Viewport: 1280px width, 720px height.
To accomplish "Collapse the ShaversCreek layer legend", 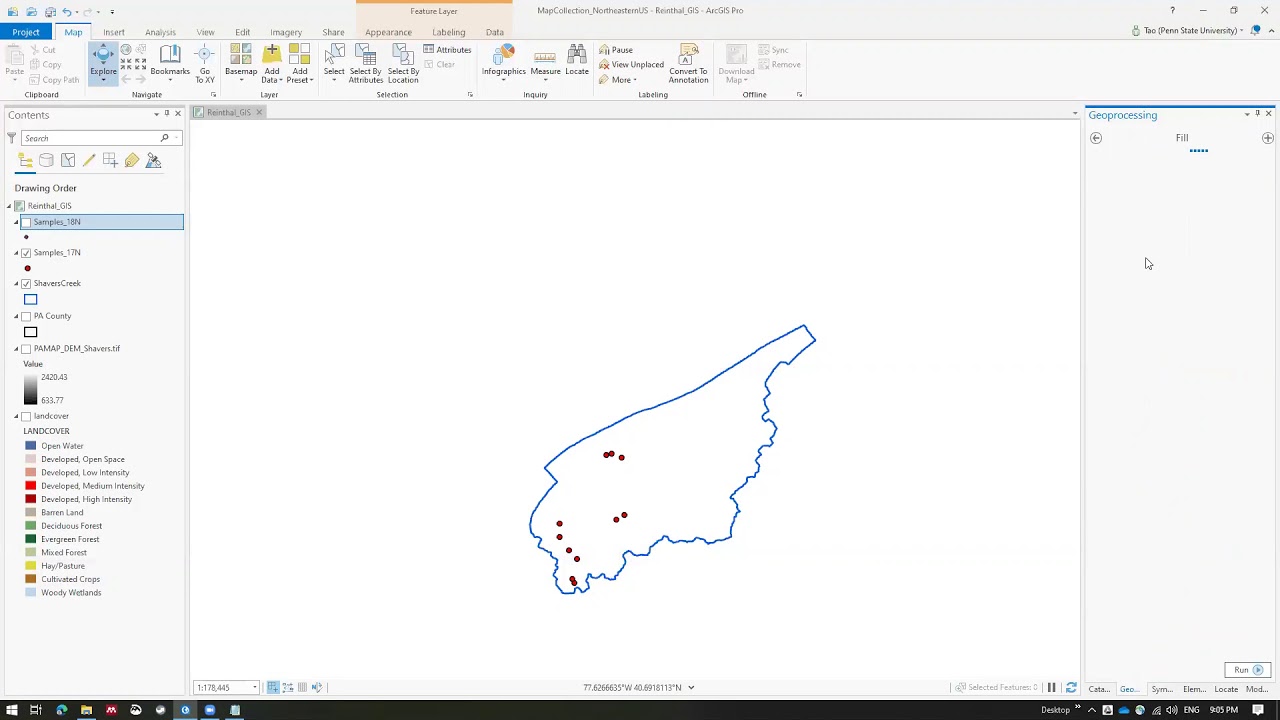I will pos(16,284).
